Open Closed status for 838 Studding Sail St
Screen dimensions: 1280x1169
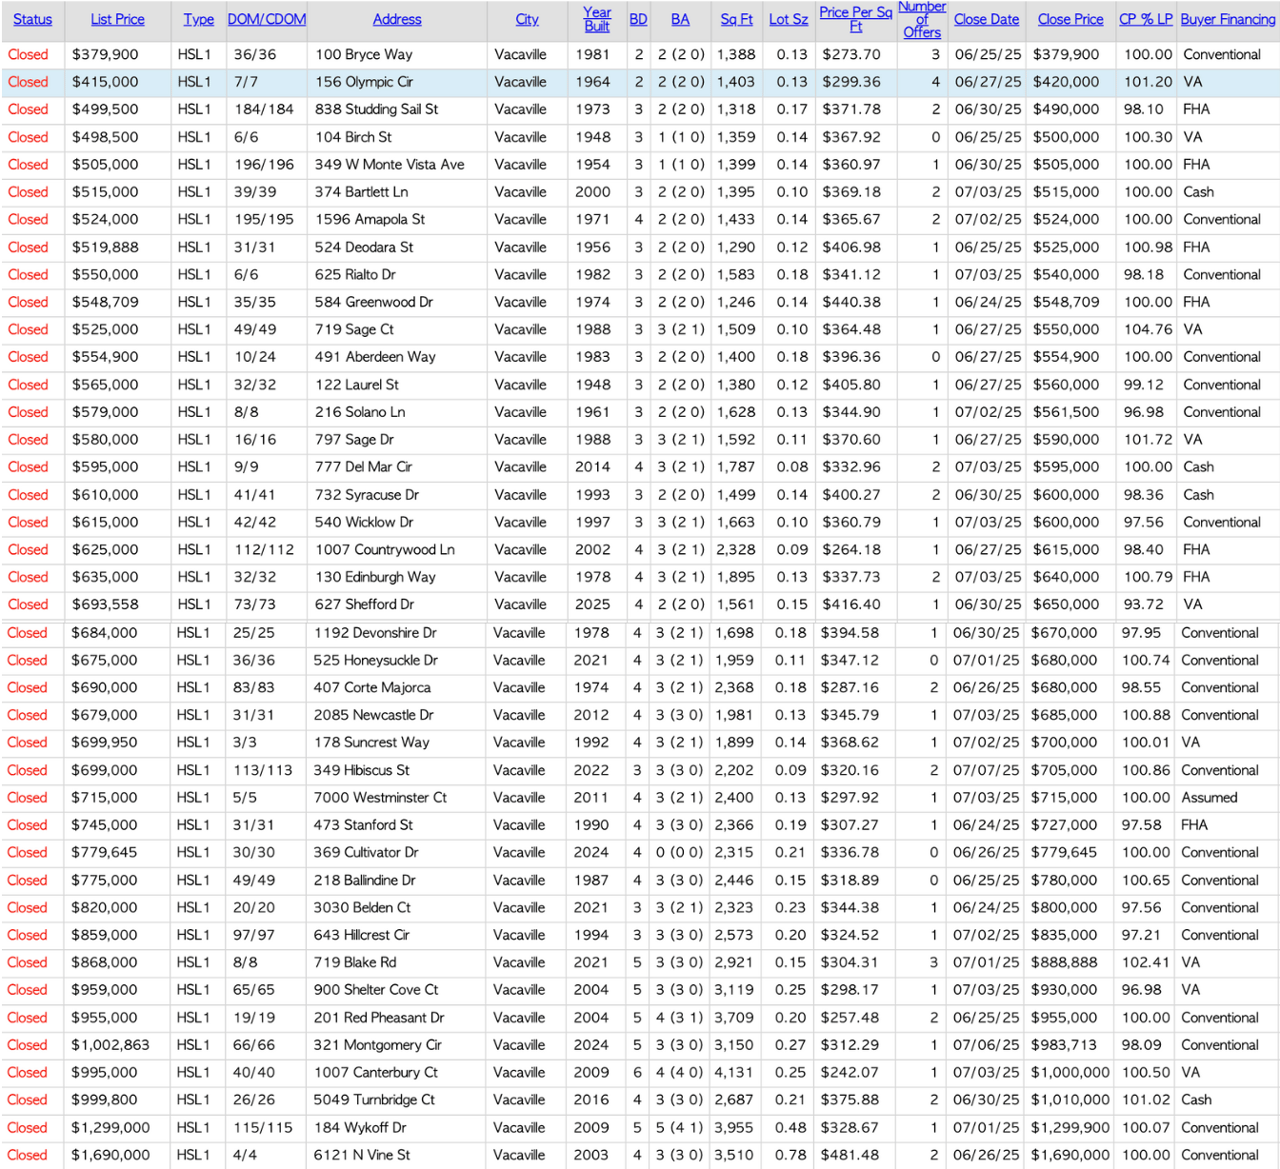28,109
